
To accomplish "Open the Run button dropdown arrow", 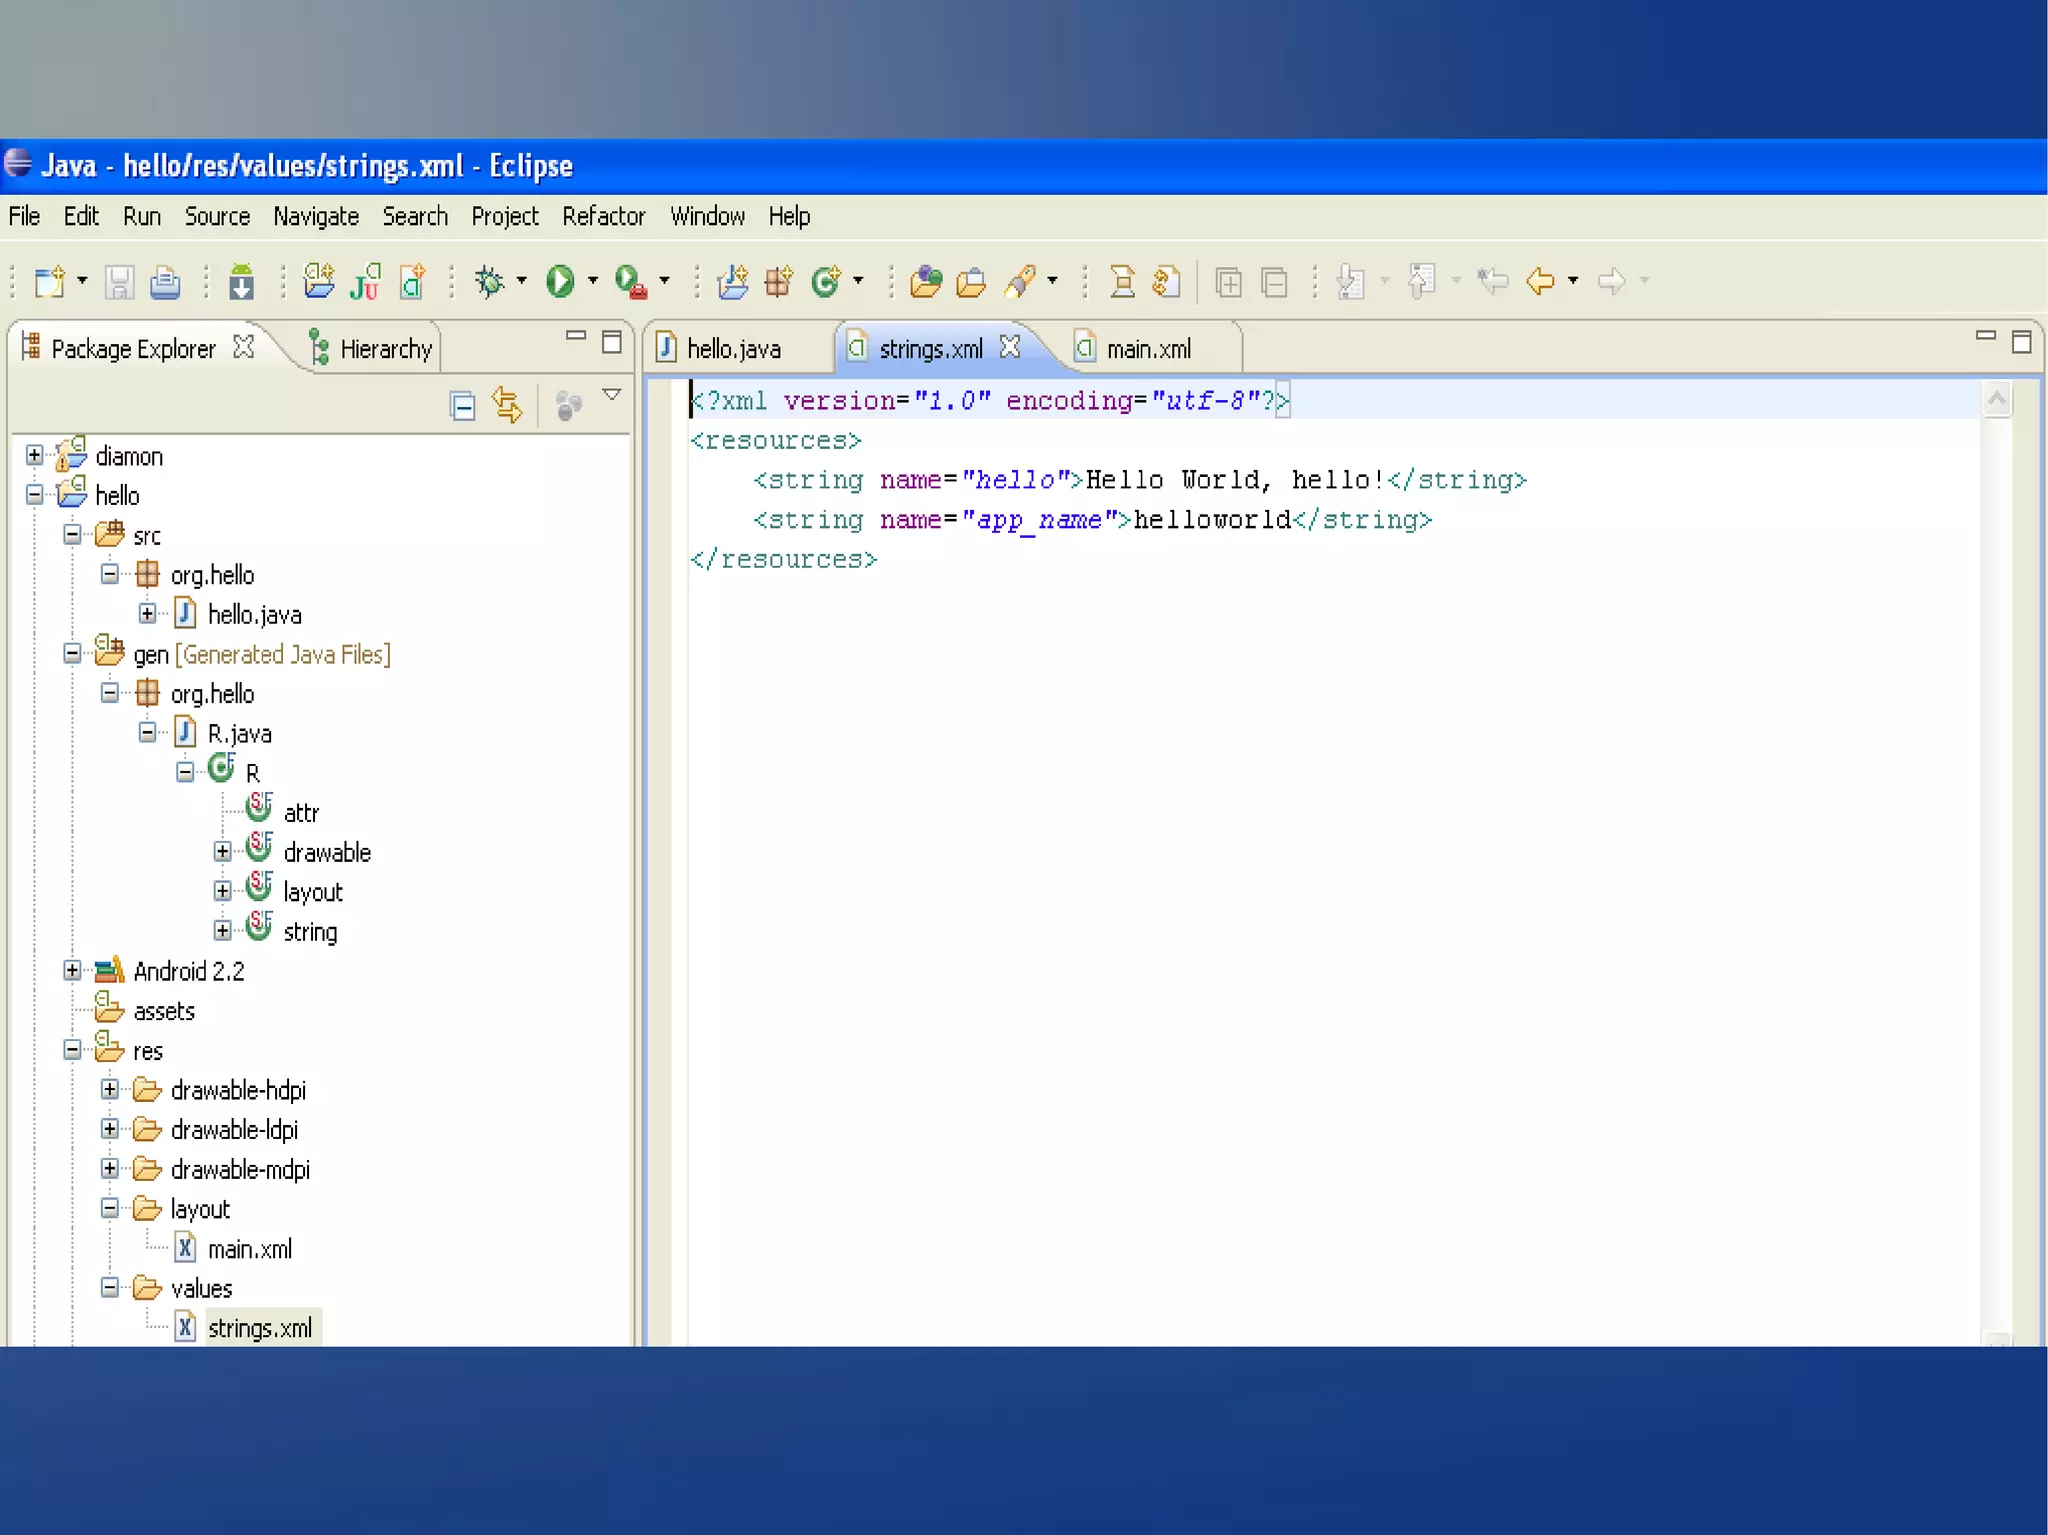I will coord(593,282).
